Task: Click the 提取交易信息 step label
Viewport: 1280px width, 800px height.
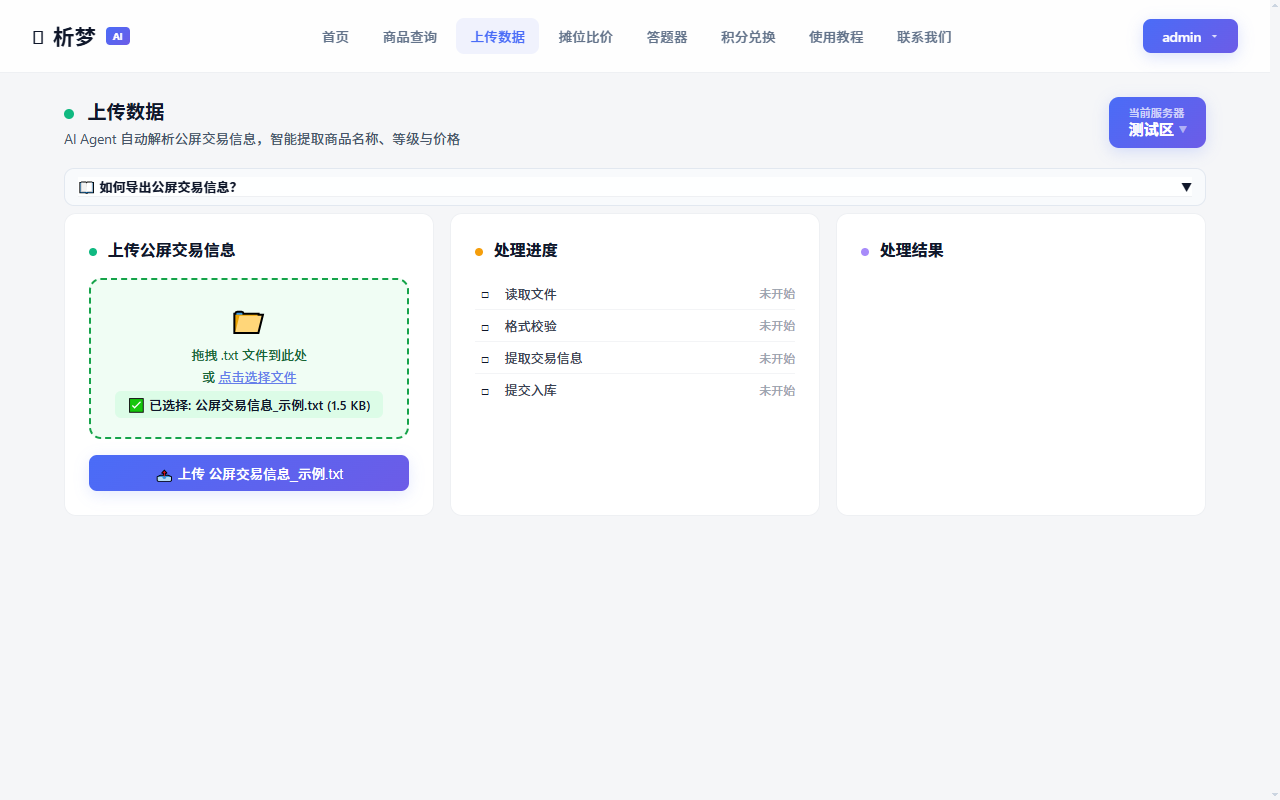Action: click(x=544, y=358)
